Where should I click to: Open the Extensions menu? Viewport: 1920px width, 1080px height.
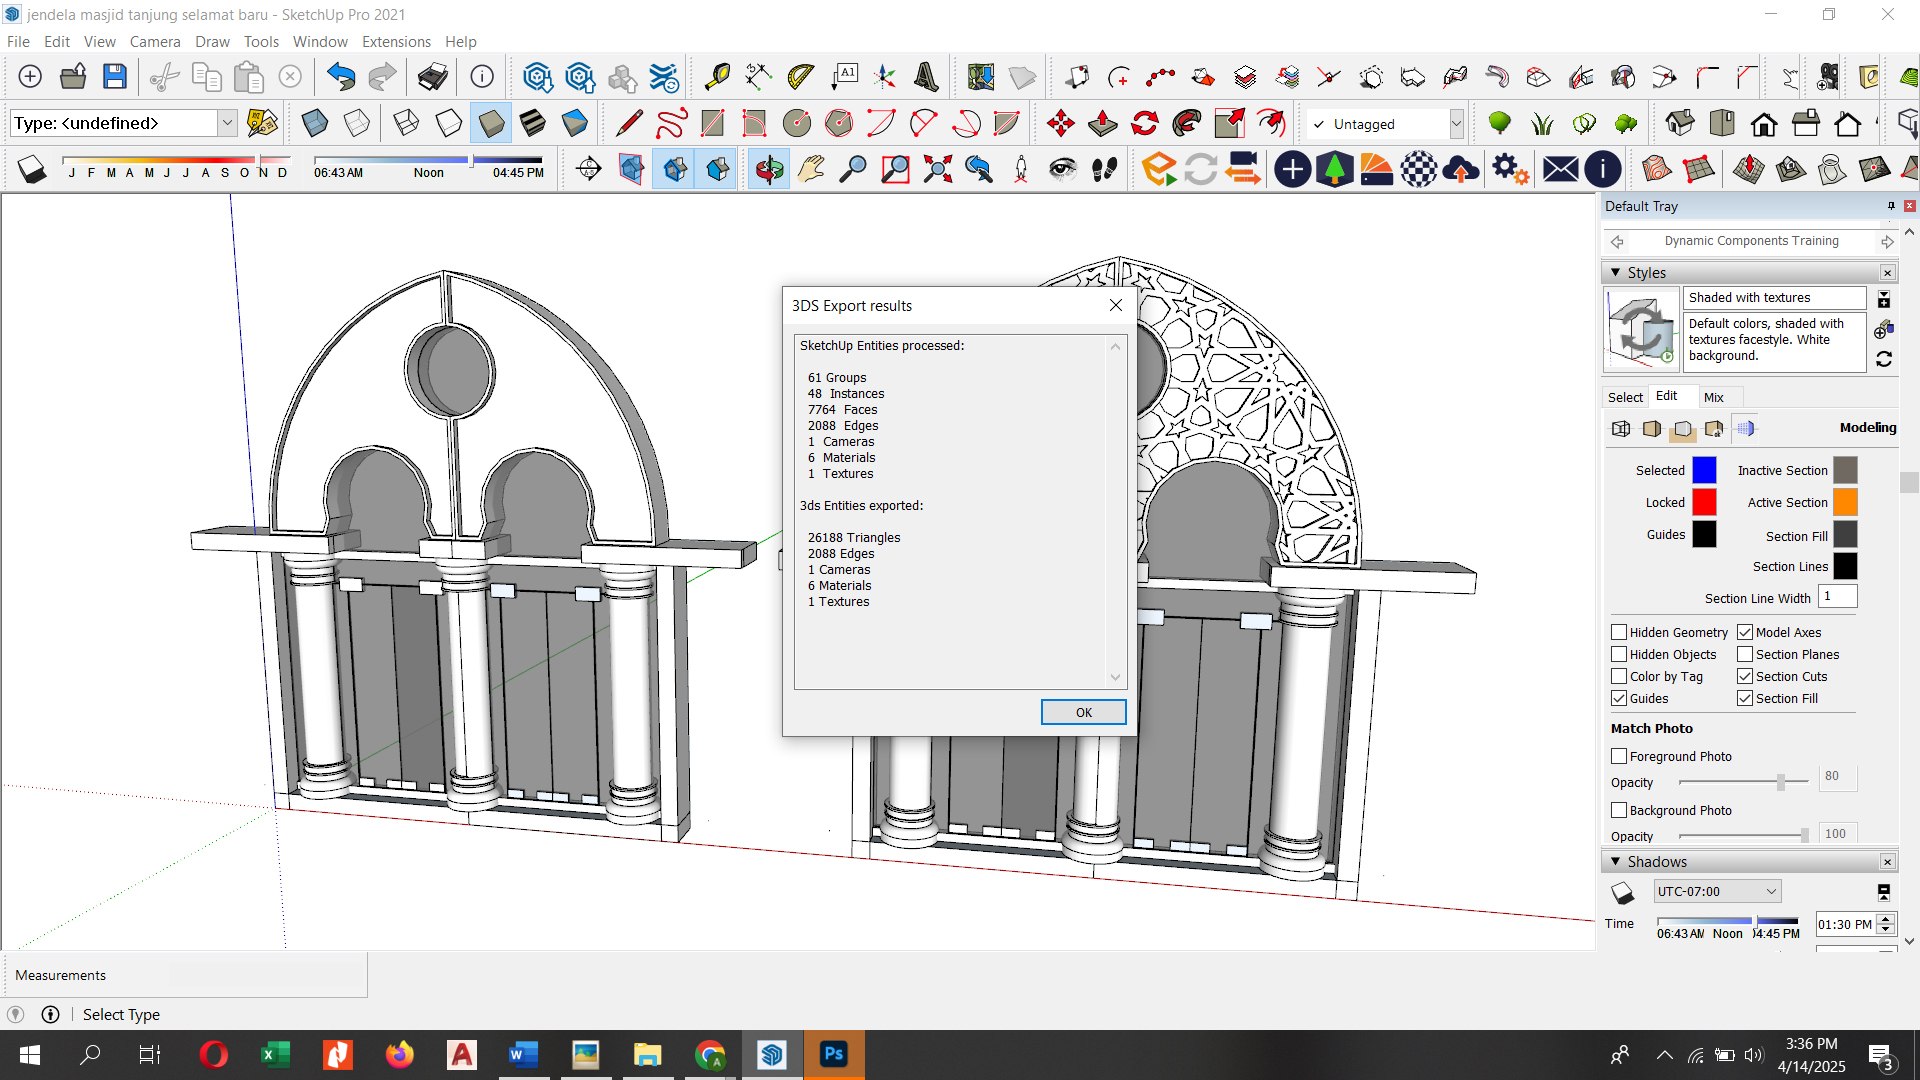396,42
